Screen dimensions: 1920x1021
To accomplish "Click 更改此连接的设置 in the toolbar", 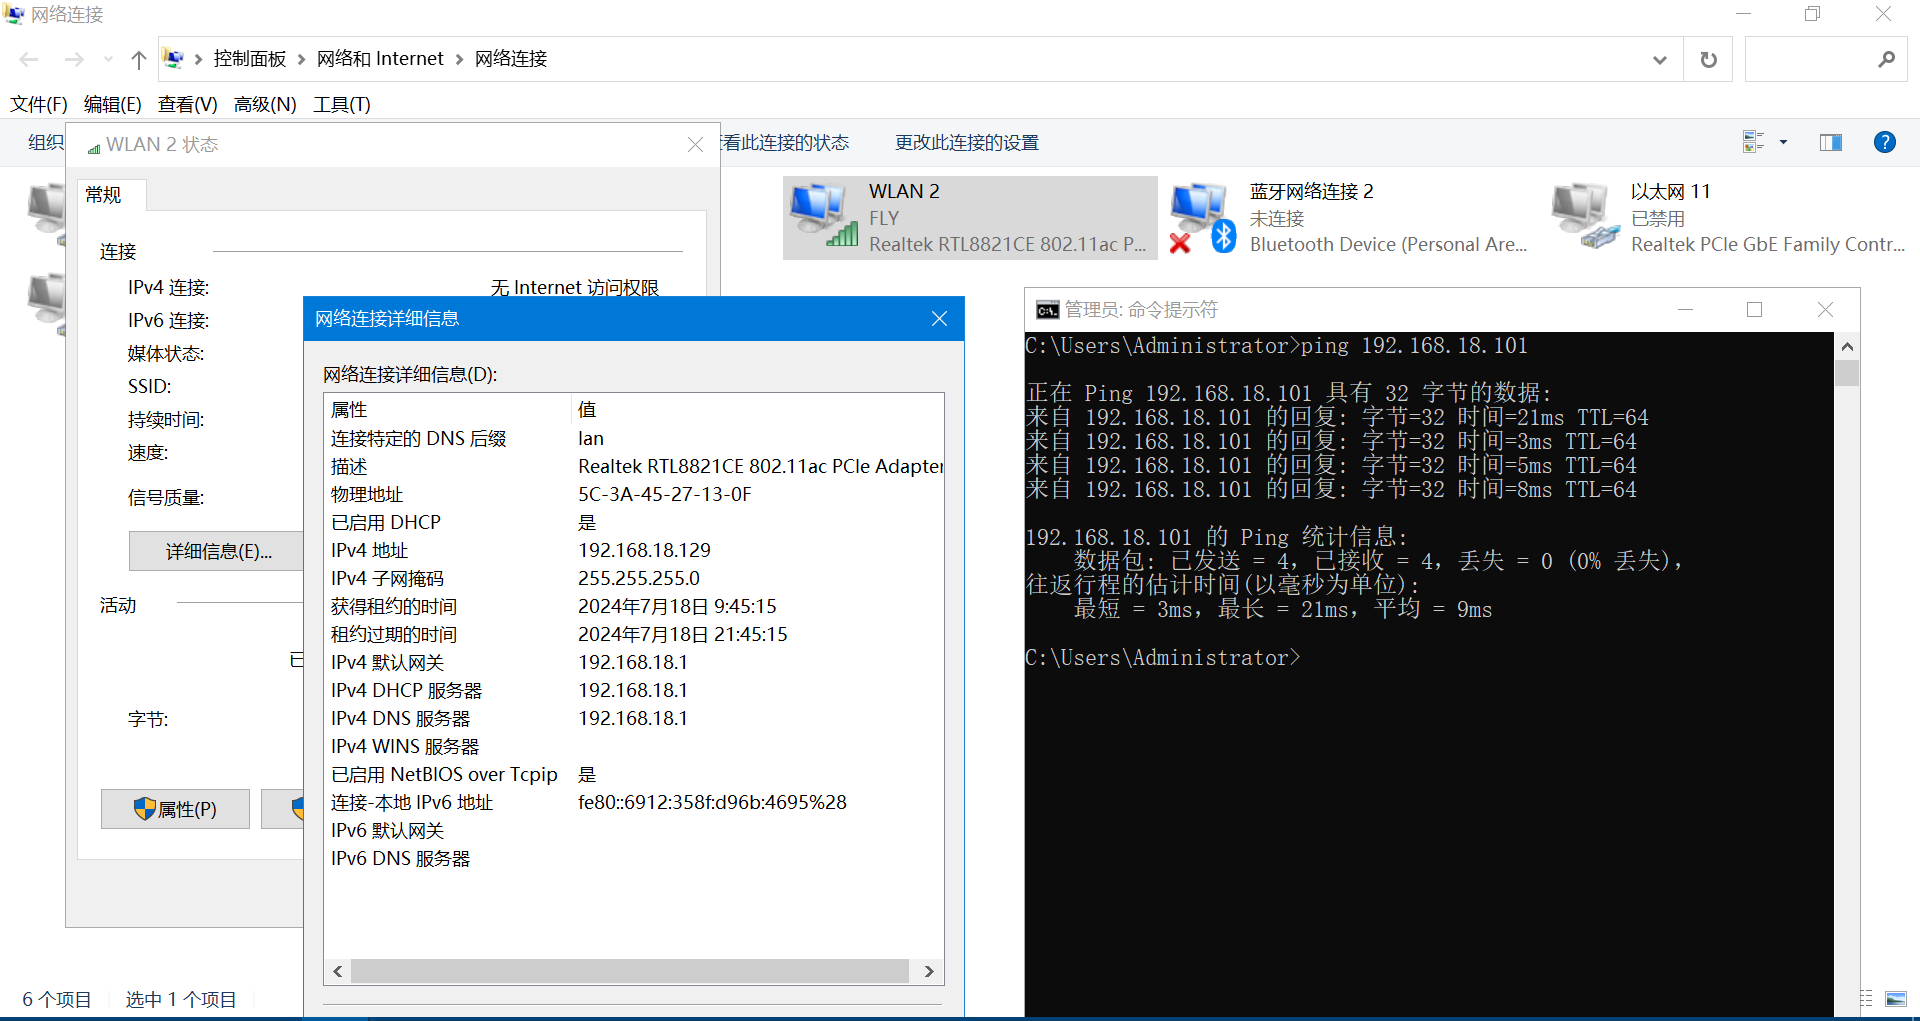I will [x=966, y=143].
